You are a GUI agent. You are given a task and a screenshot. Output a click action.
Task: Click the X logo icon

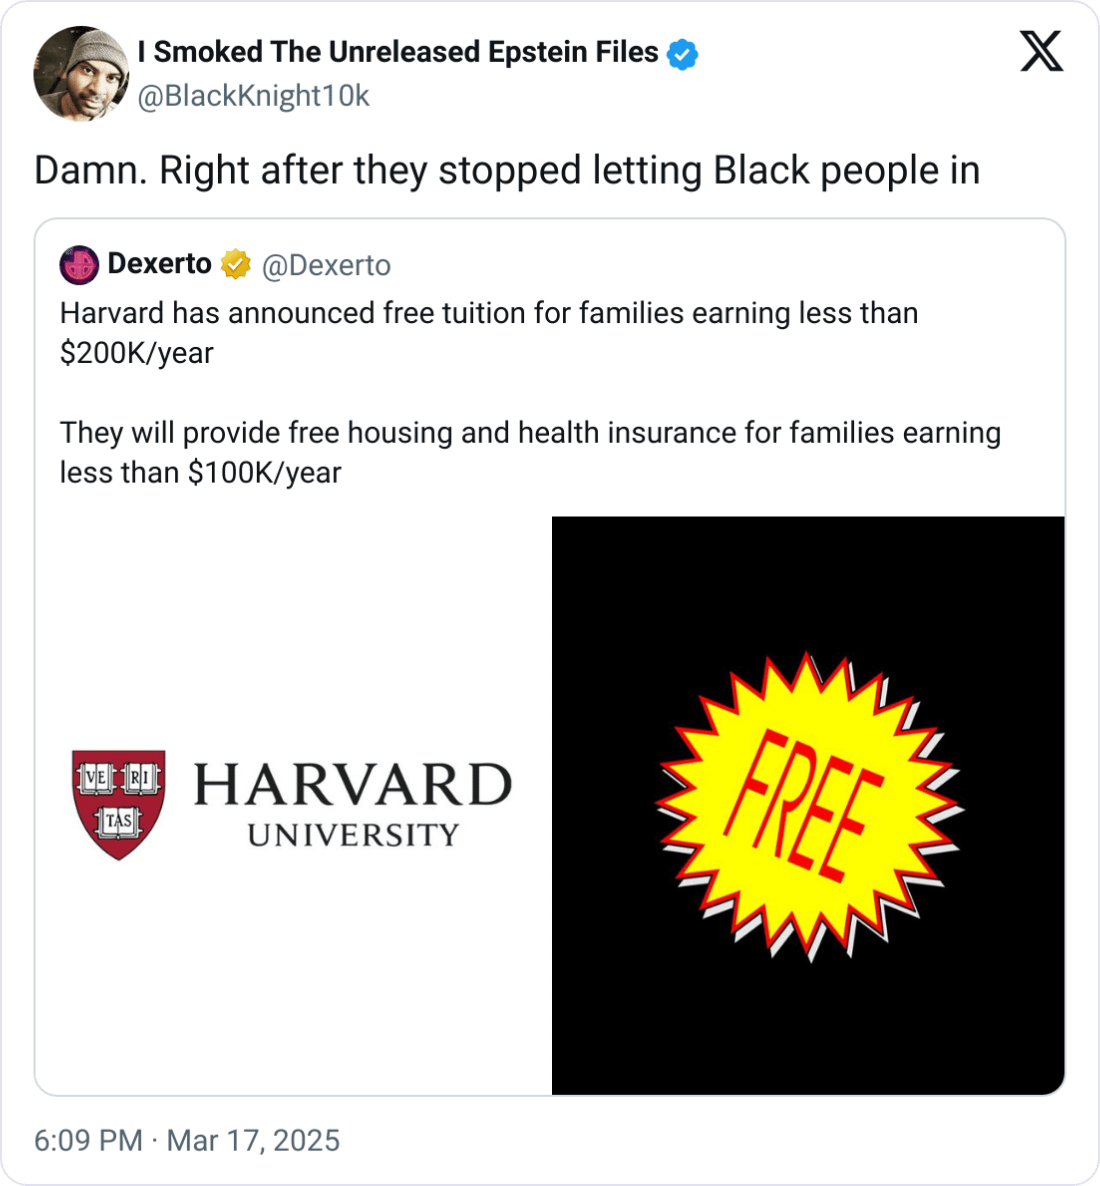pos(1041,51)
